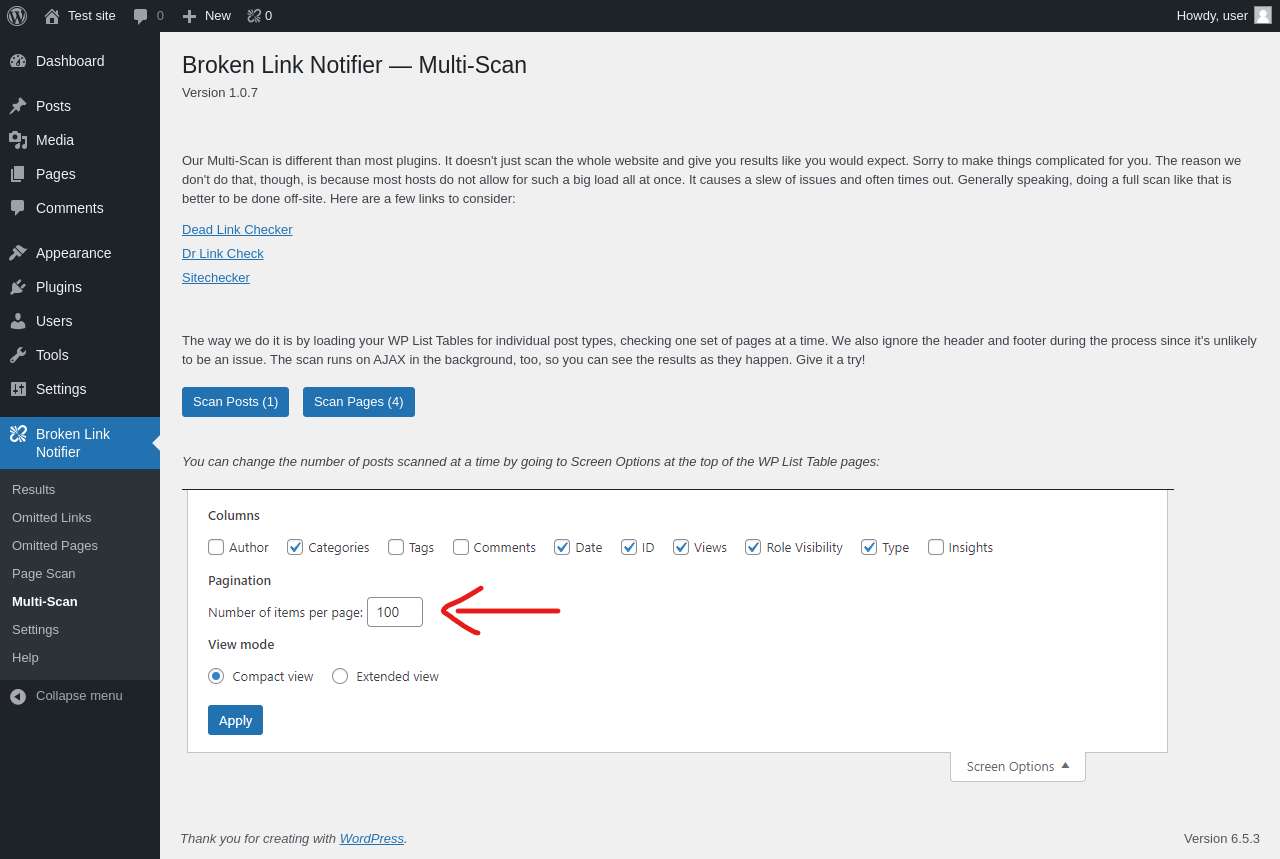Tick the Insights column checkbox
The height and width of the screenshot is (859, 1280).
pos(936,547)
